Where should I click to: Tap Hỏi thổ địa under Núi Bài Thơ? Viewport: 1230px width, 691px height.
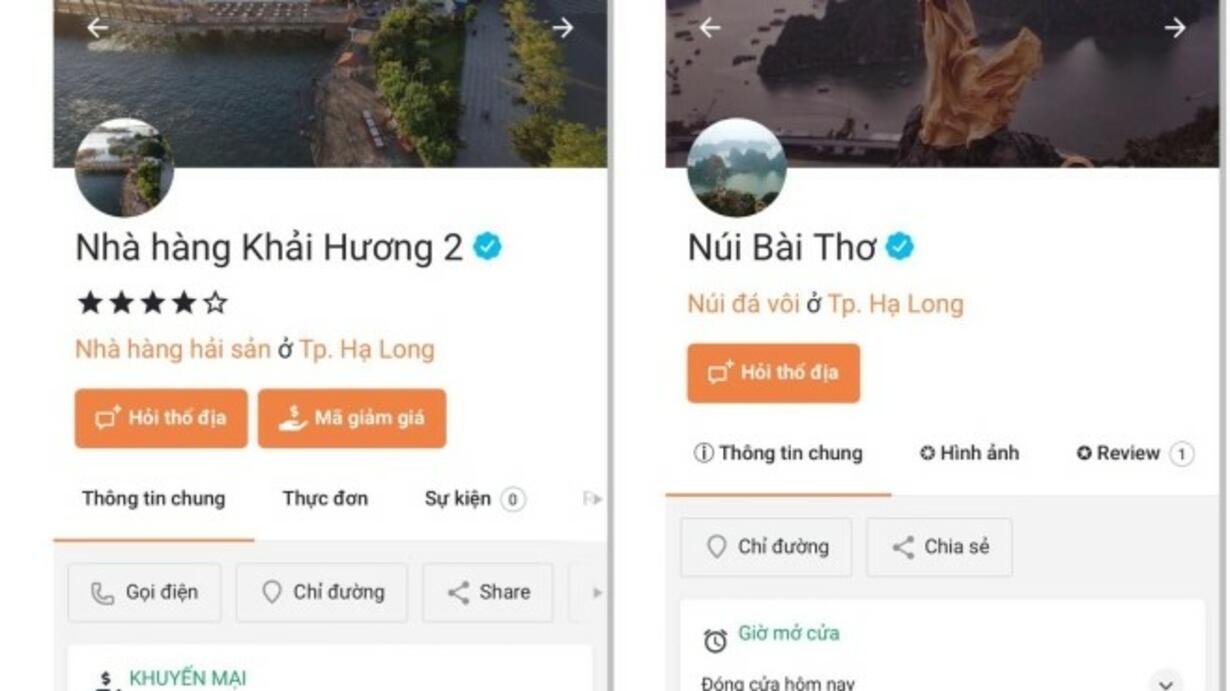773,373
